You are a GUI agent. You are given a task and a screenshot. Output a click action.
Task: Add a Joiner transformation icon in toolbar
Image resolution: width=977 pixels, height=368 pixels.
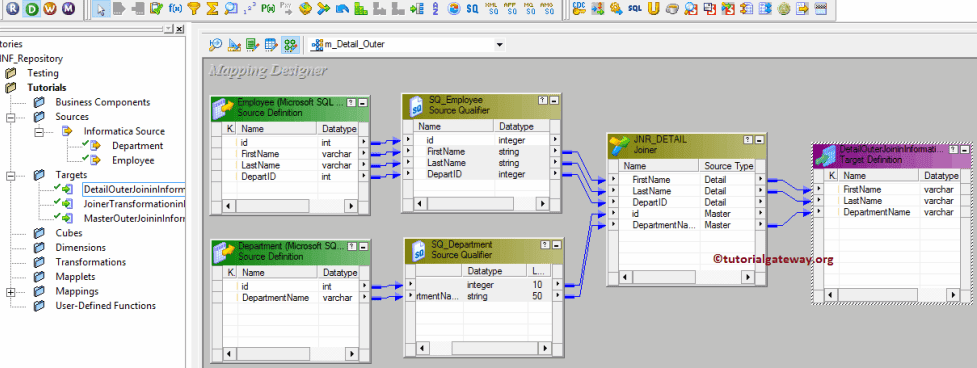[x=323, y=9]
